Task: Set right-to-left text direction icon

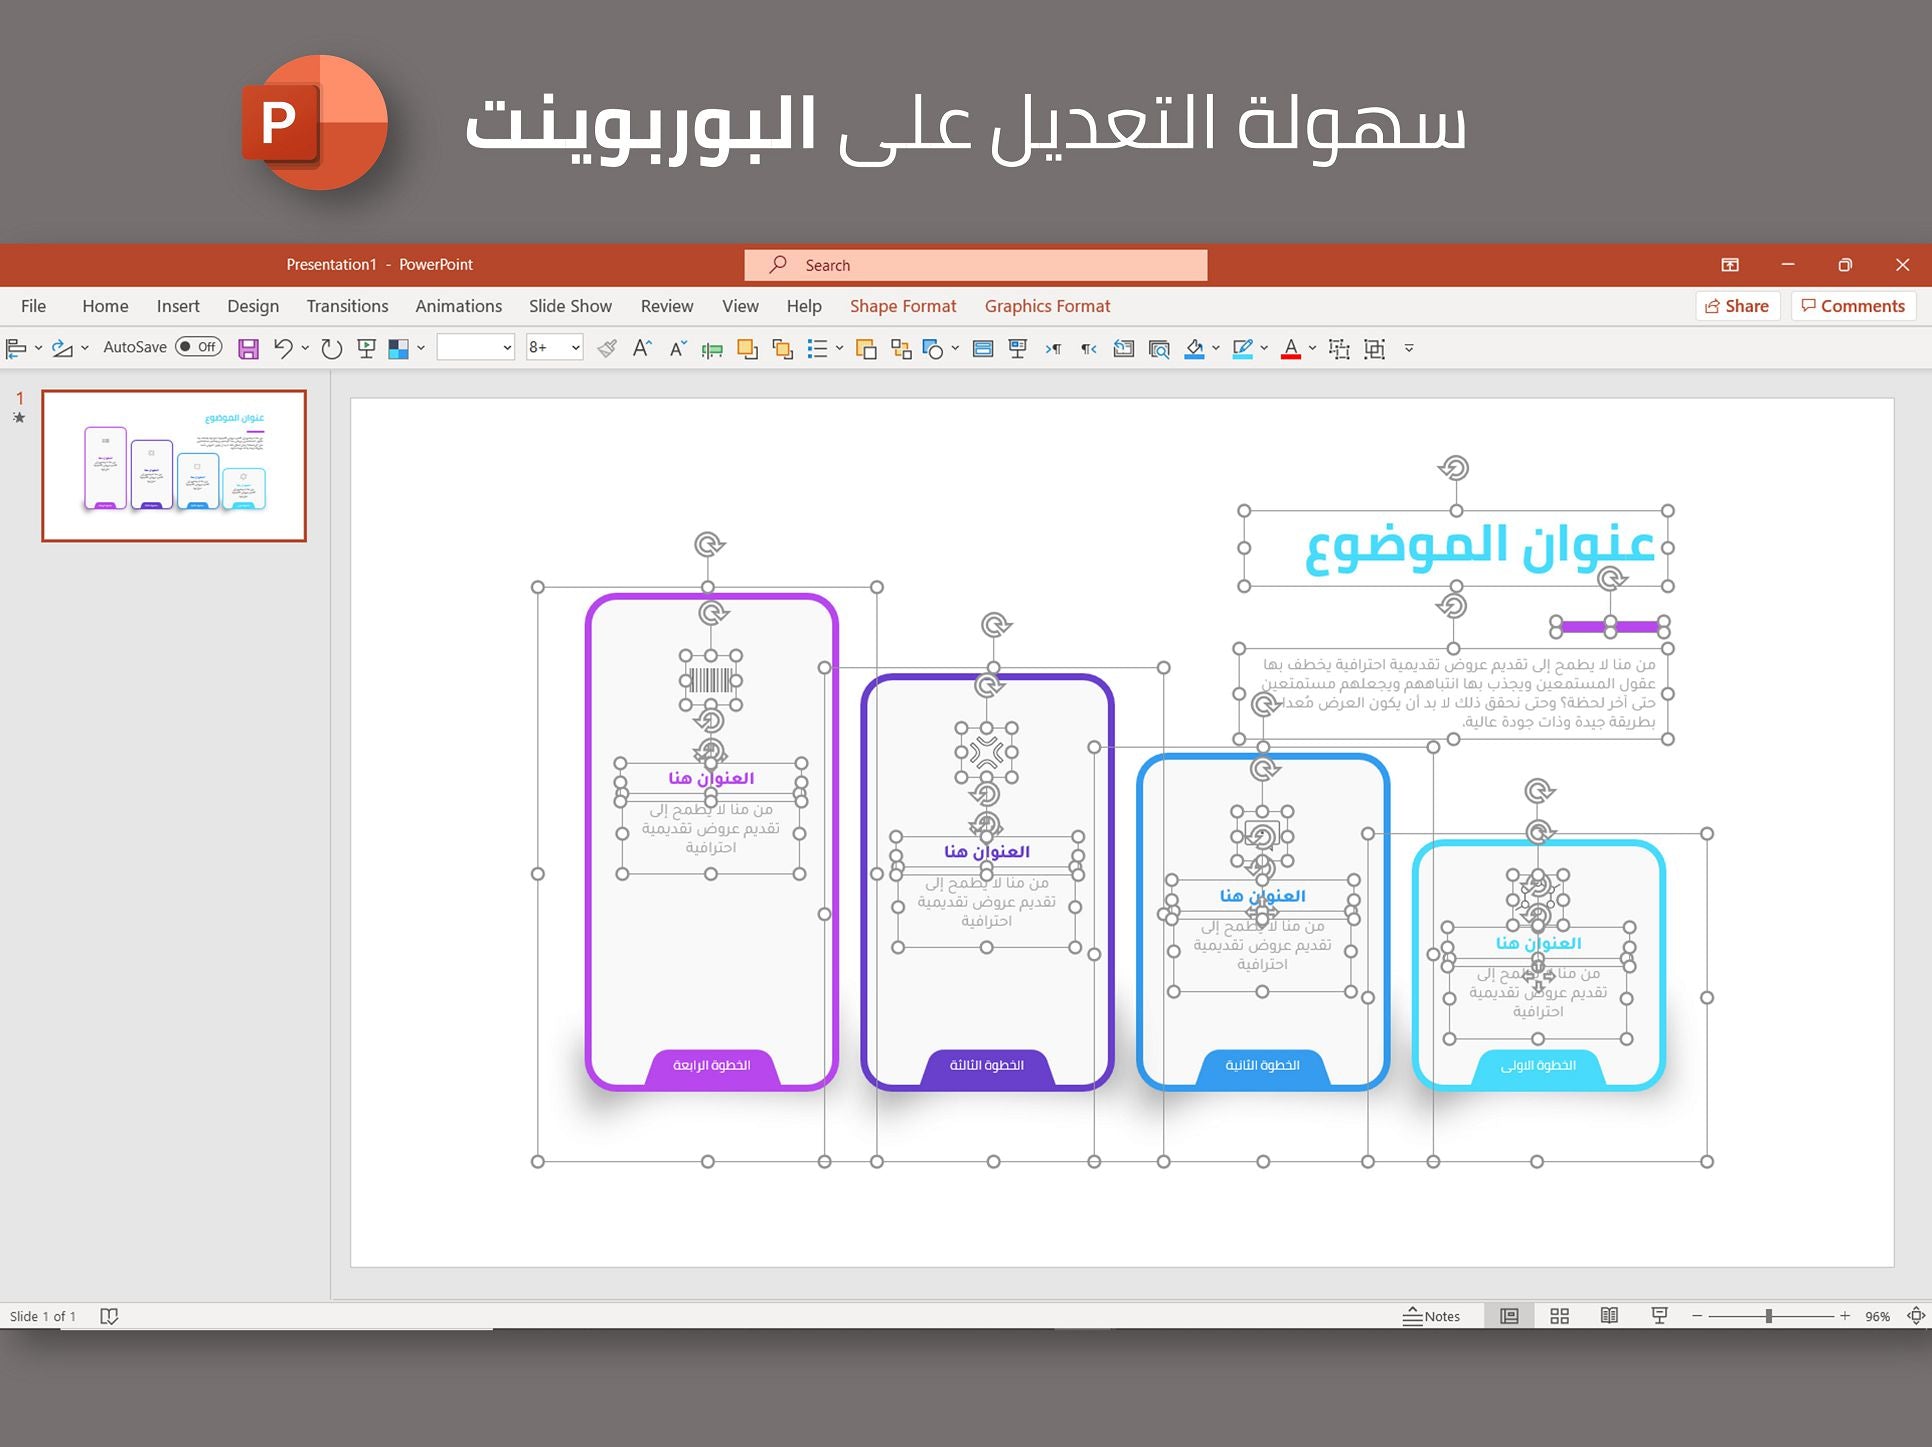Action: tap(1089, 348)
